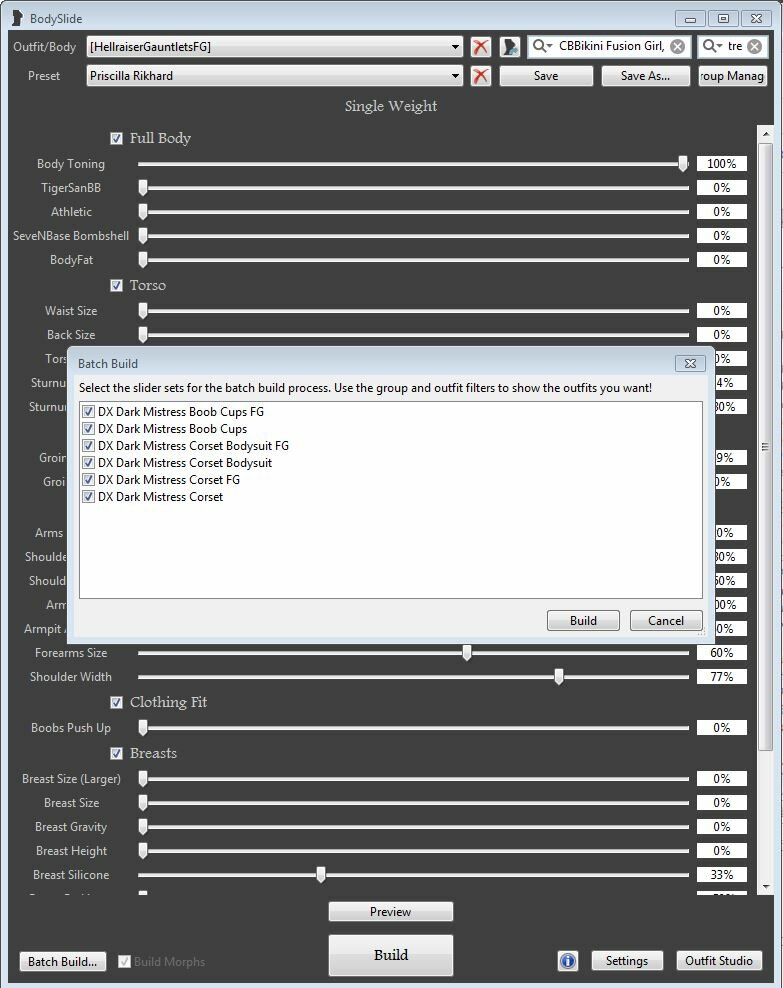The height and width of the screenshot is (988, 783).
Task: Delete the Priscilla Rikhard preset
Action: 481,76
